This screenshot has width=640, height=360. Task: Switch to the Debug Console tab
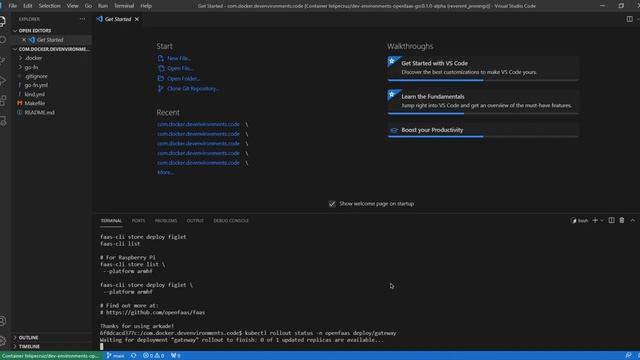(x=231, y=220)
